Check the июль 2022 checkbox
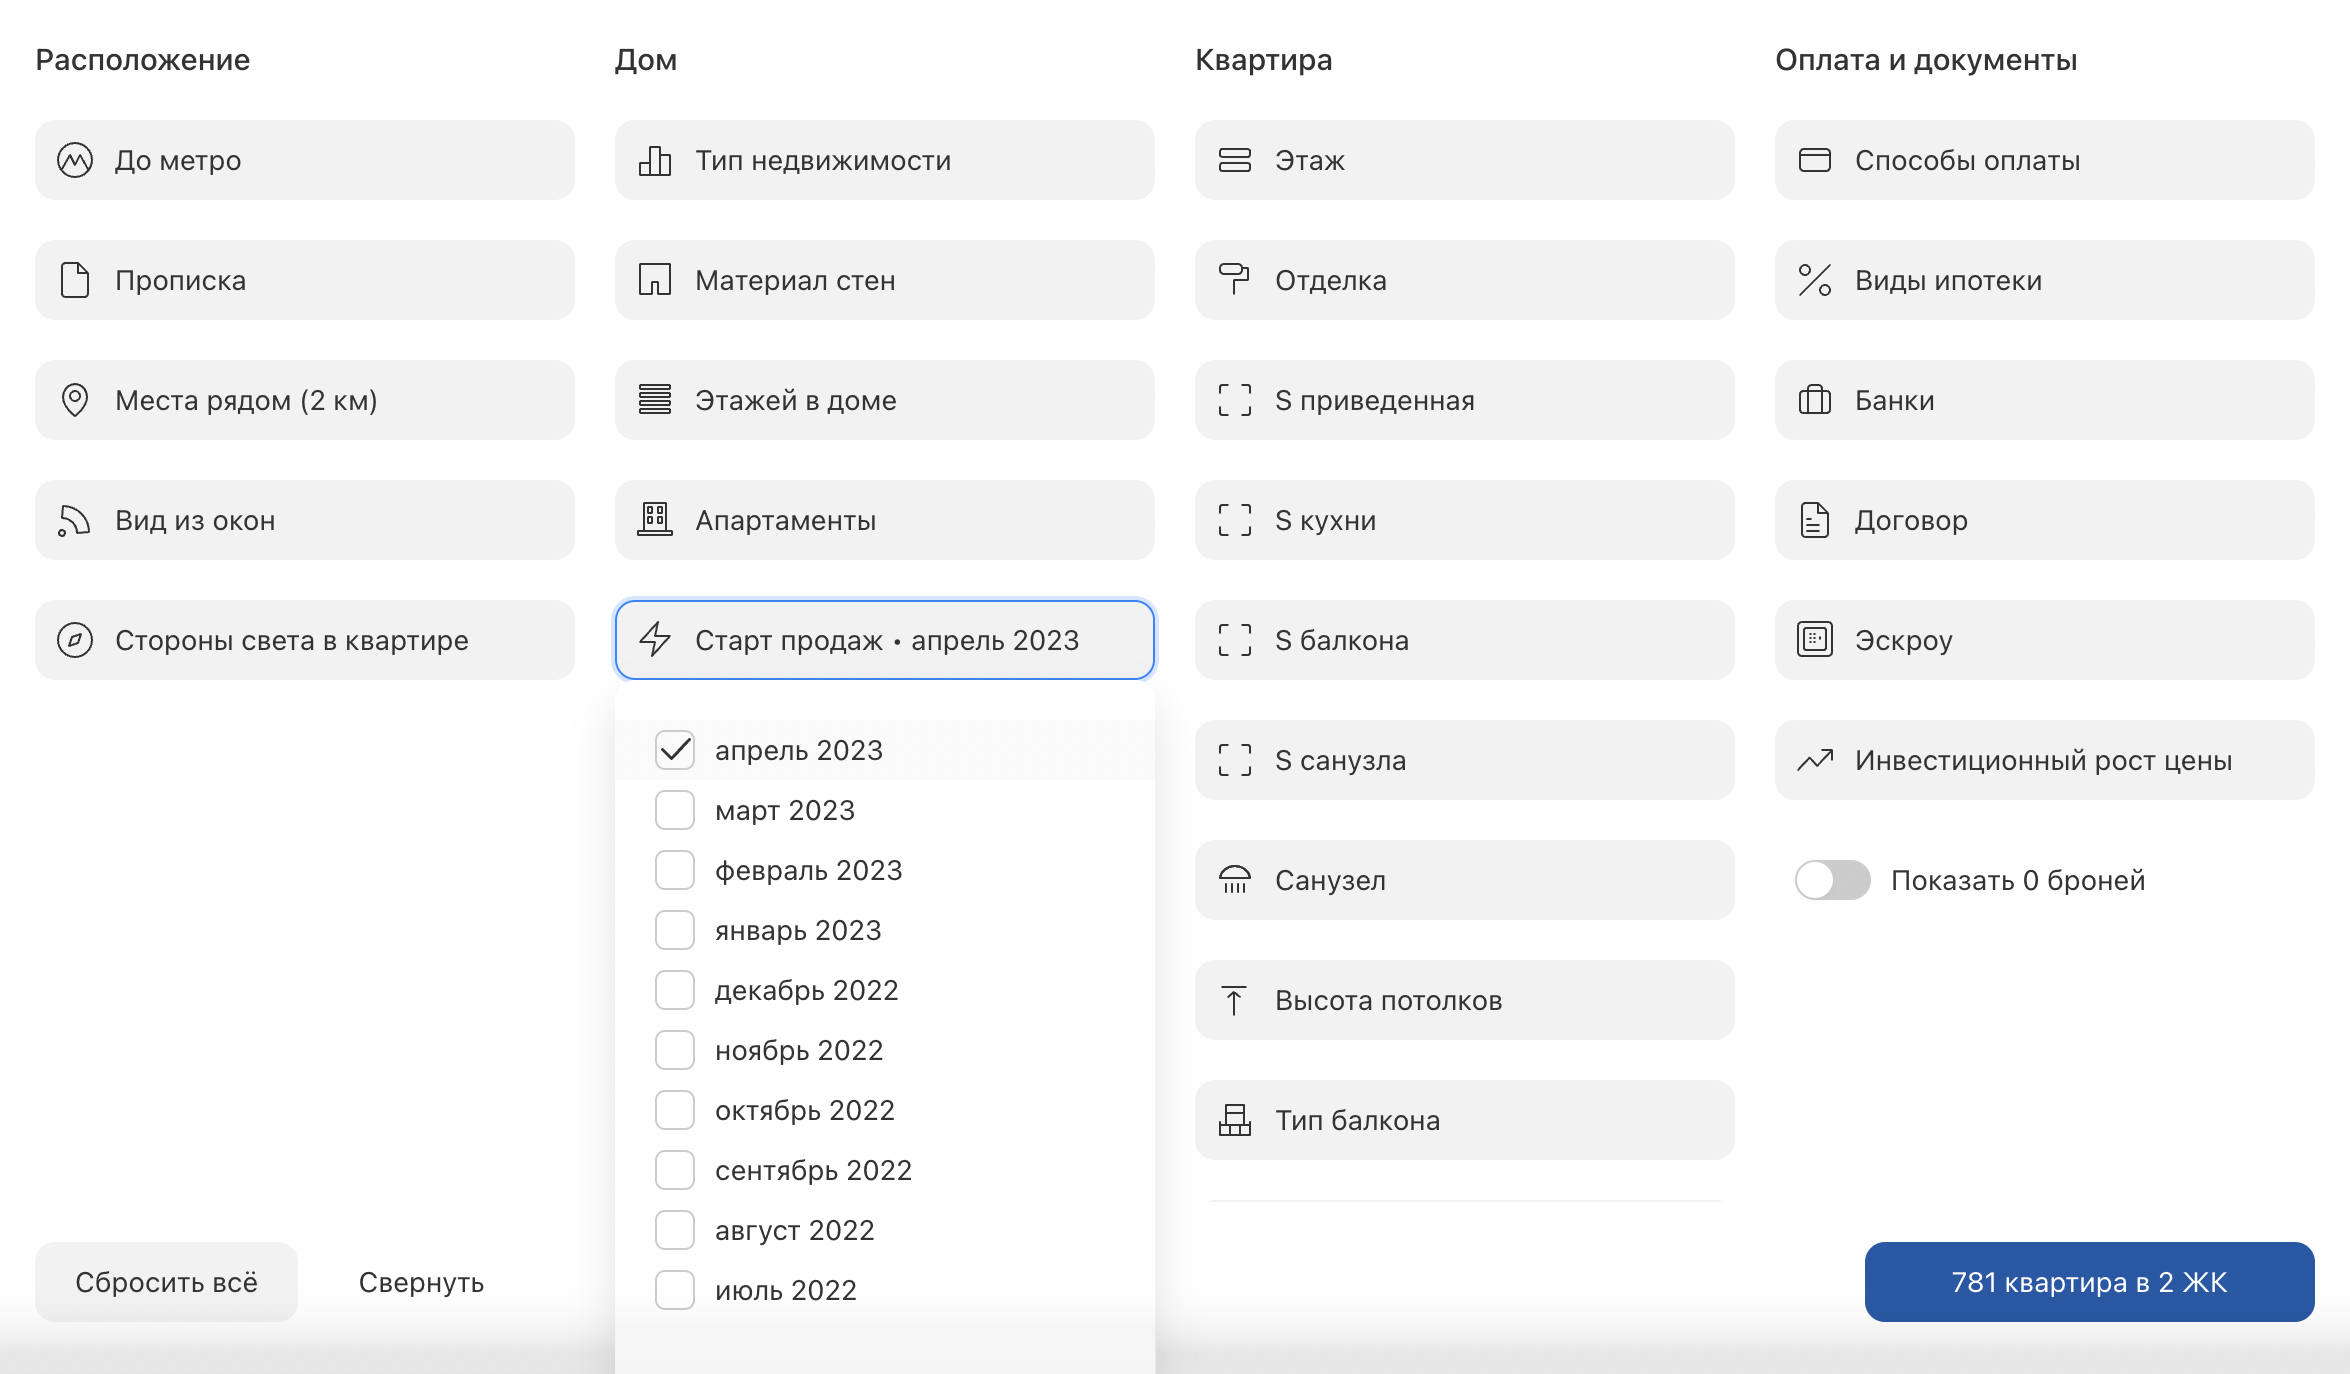 675,1290
